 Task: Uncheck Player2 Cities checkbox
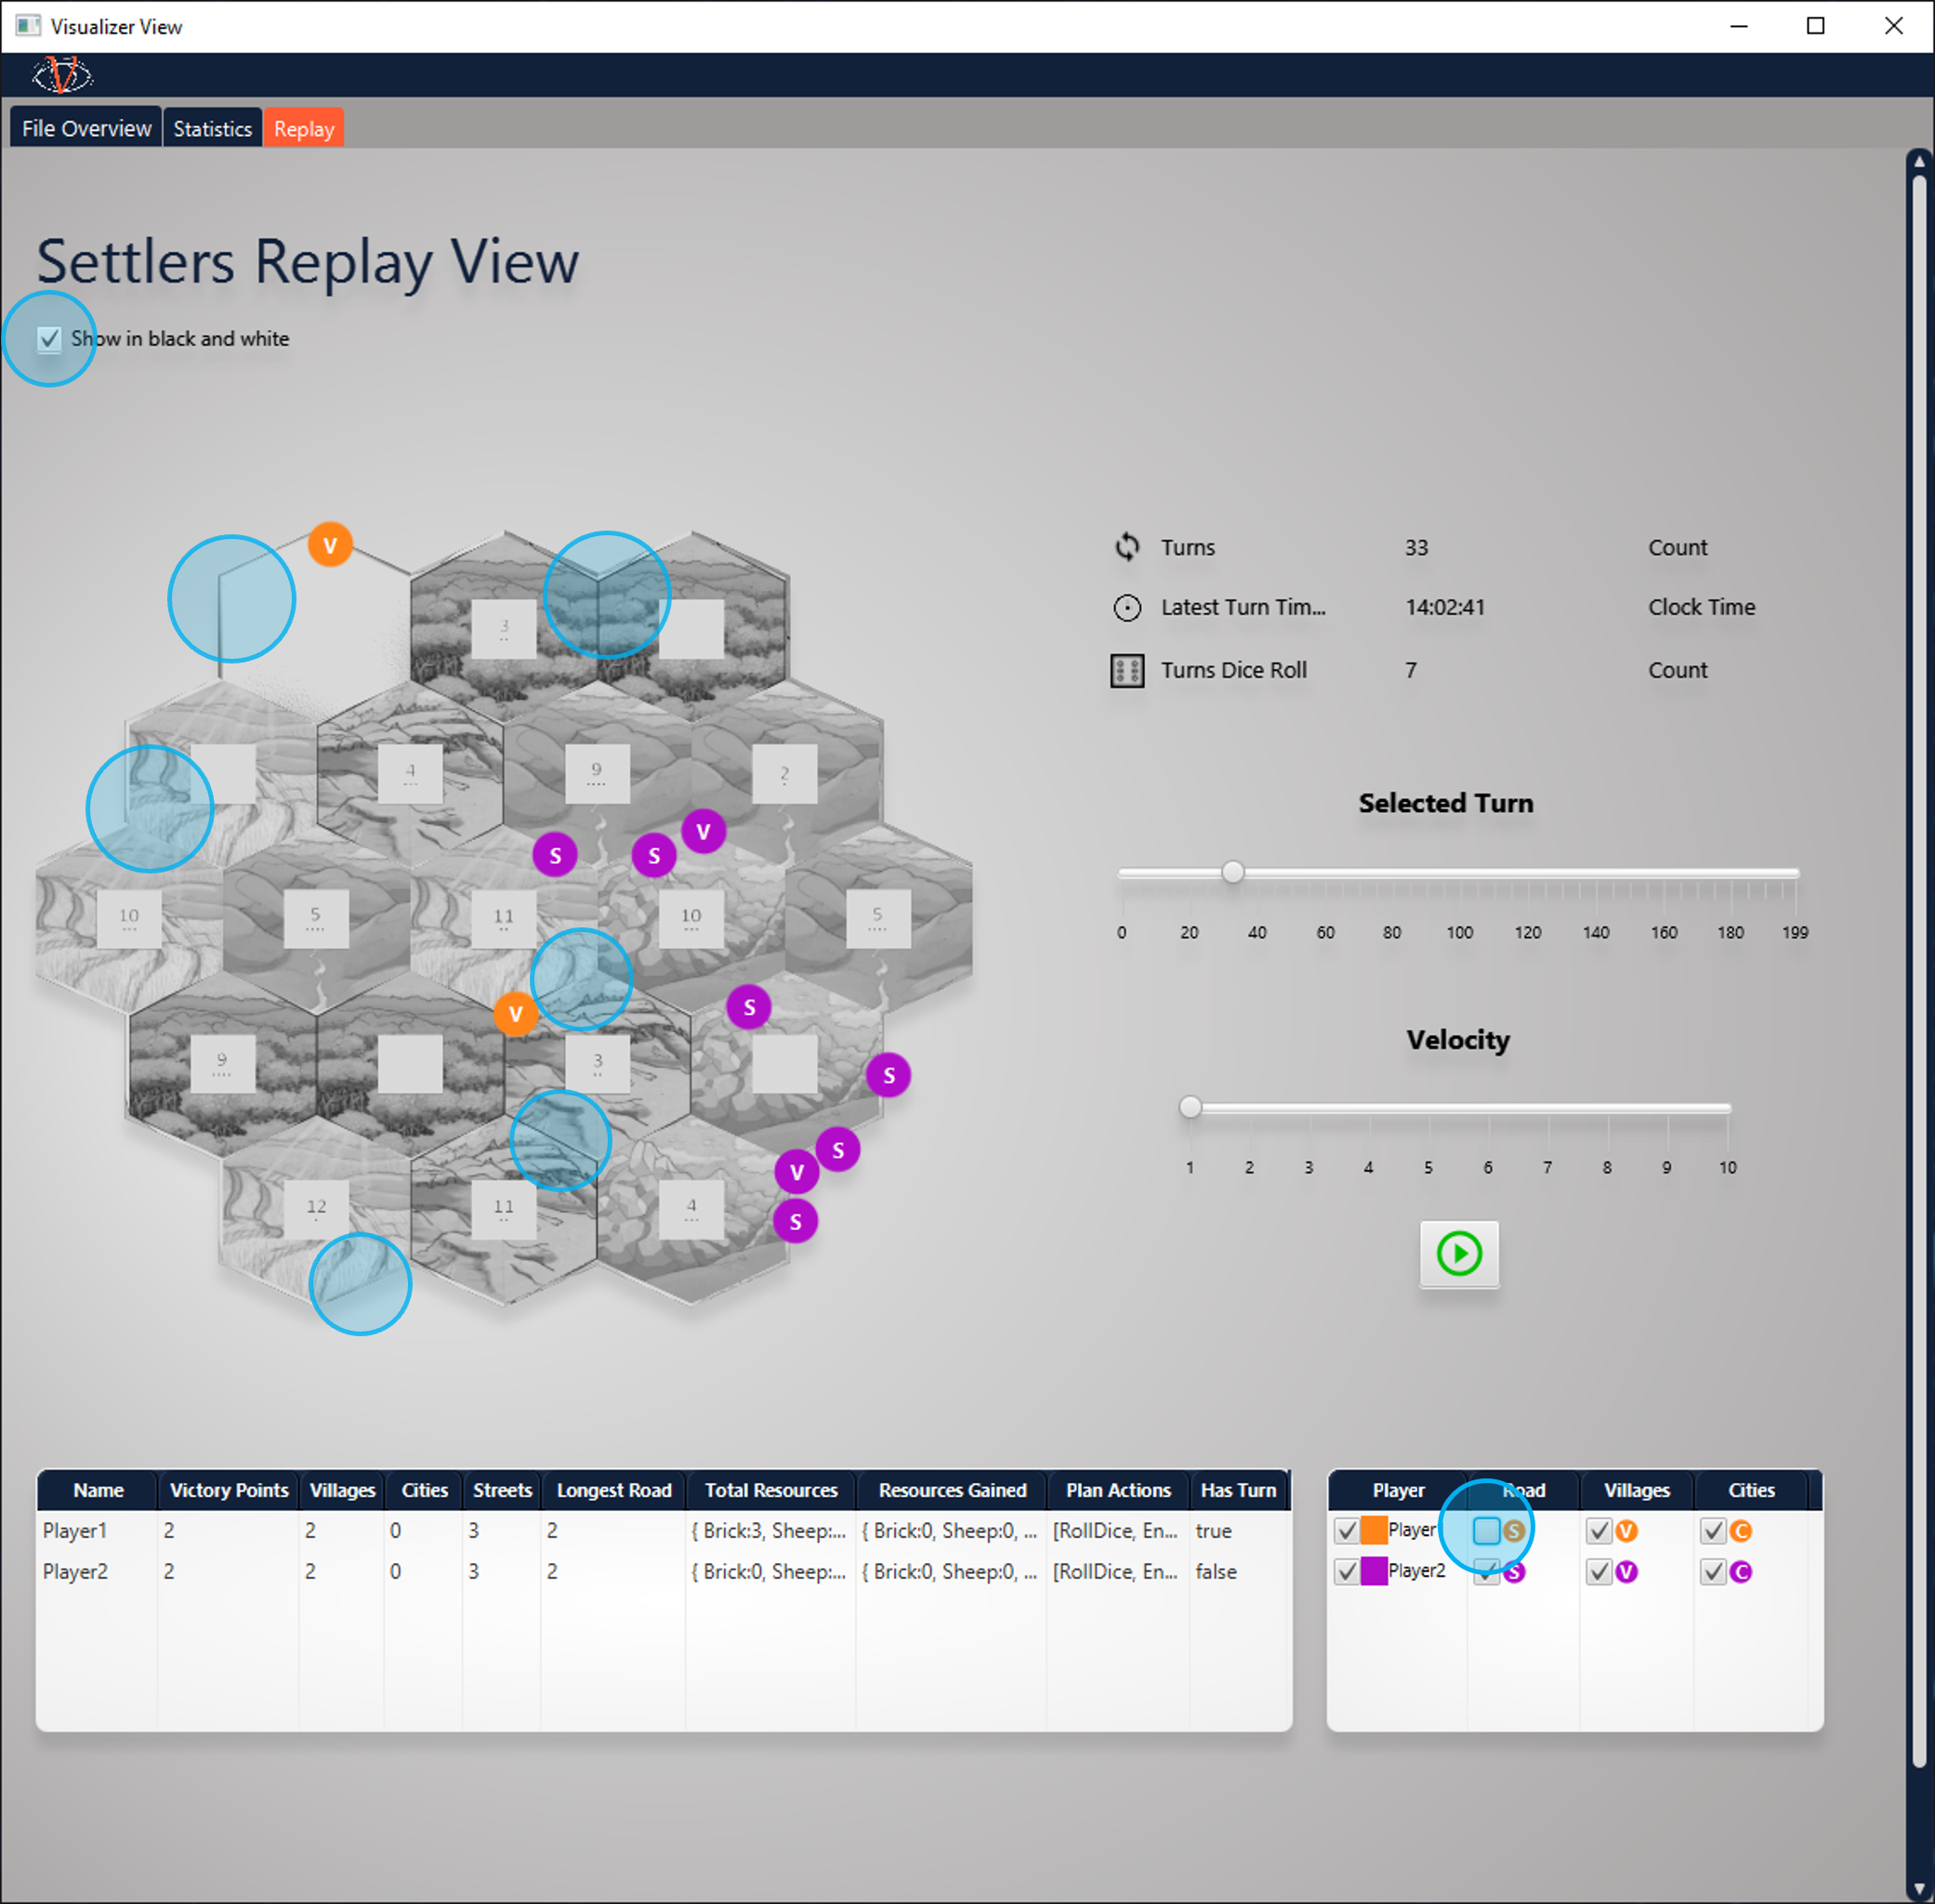tap(1713, 1572)
